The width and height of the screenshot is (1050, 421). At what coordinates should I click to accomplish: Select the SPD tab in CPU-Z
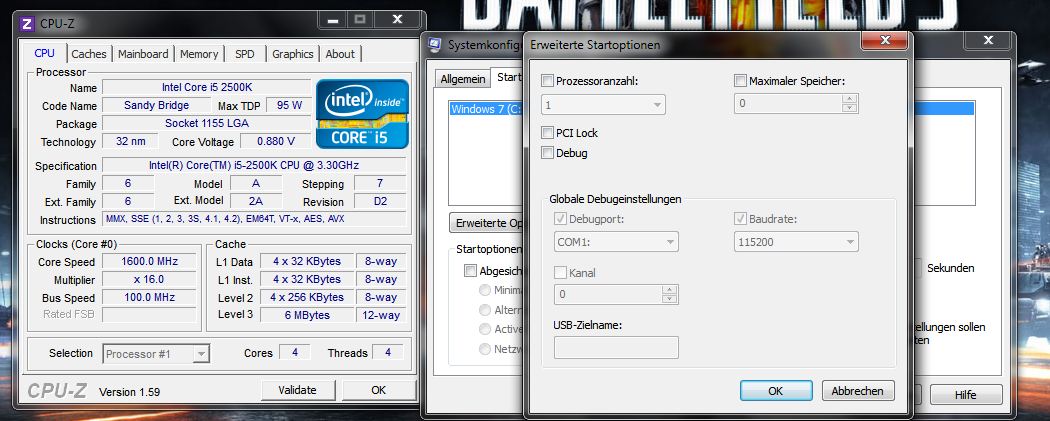(x=244, y=54)
